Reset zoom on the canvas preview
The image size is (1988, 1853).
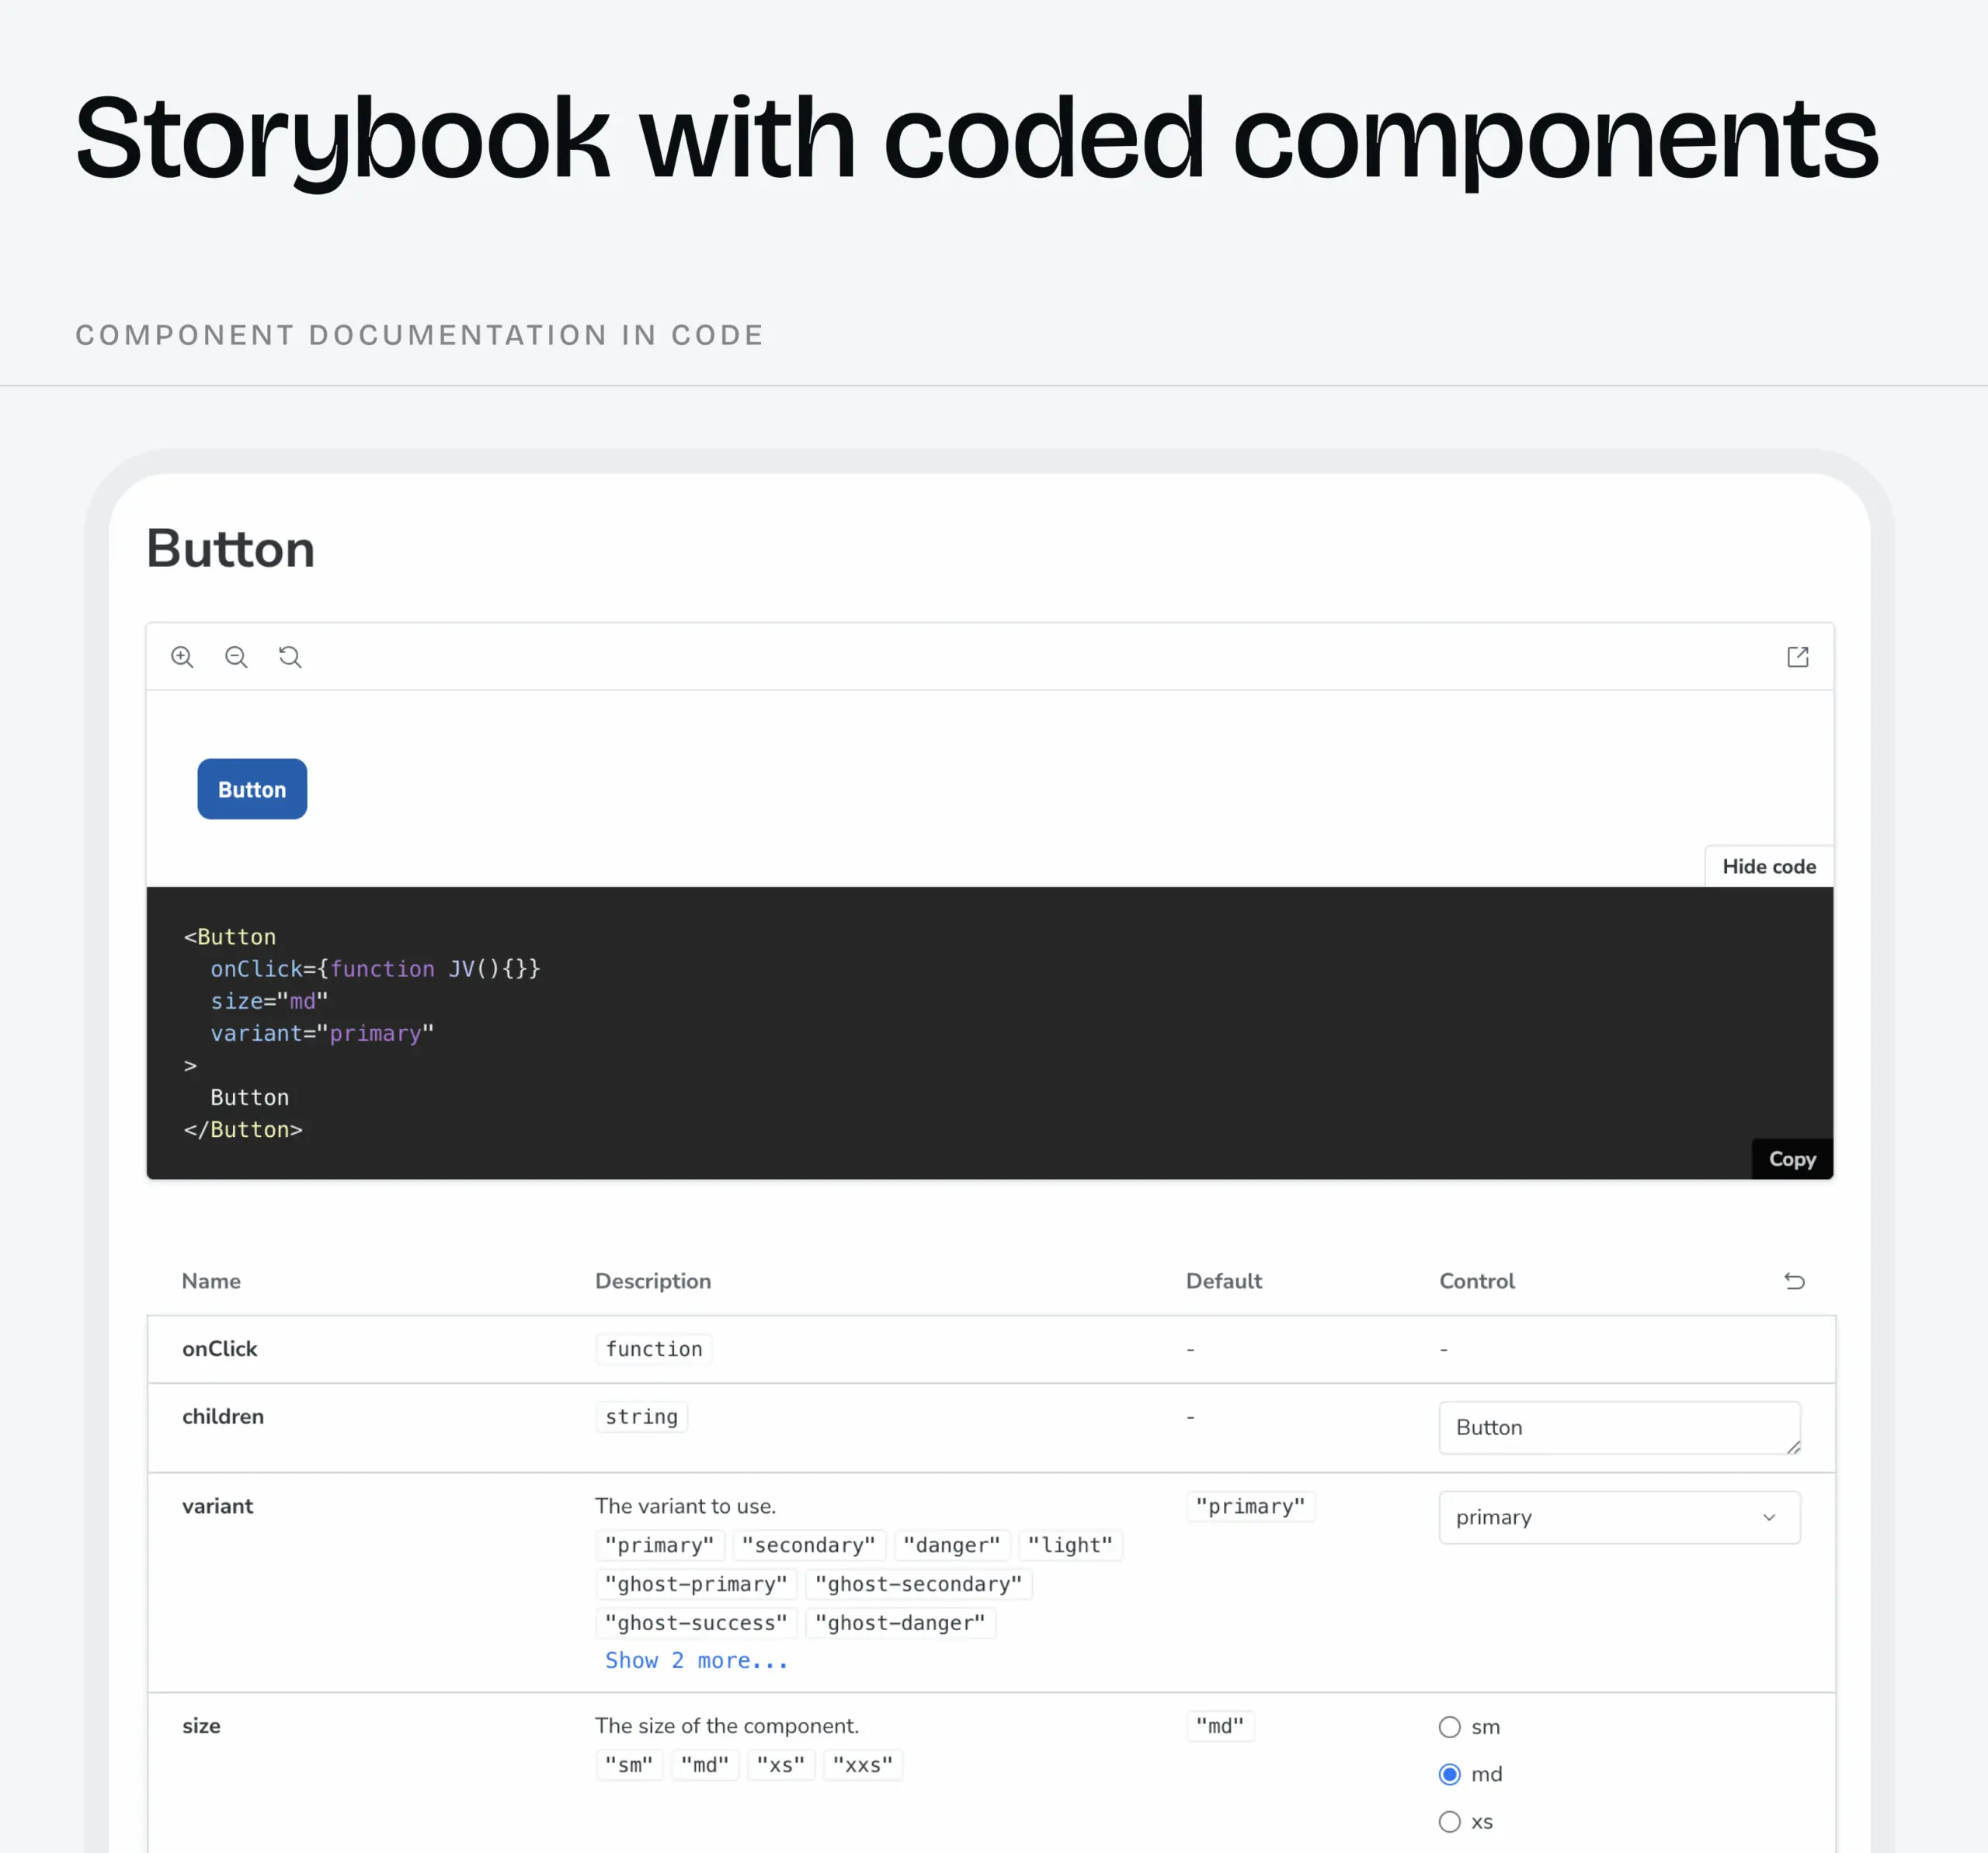pyautogui.click(x=290, y=657)
